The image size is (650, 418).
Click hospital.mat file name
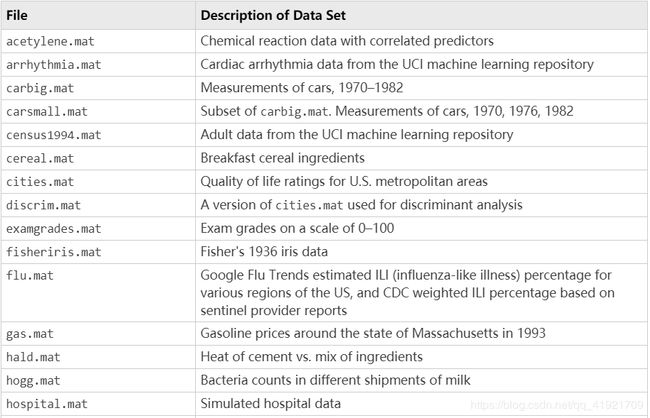(47, 404)
